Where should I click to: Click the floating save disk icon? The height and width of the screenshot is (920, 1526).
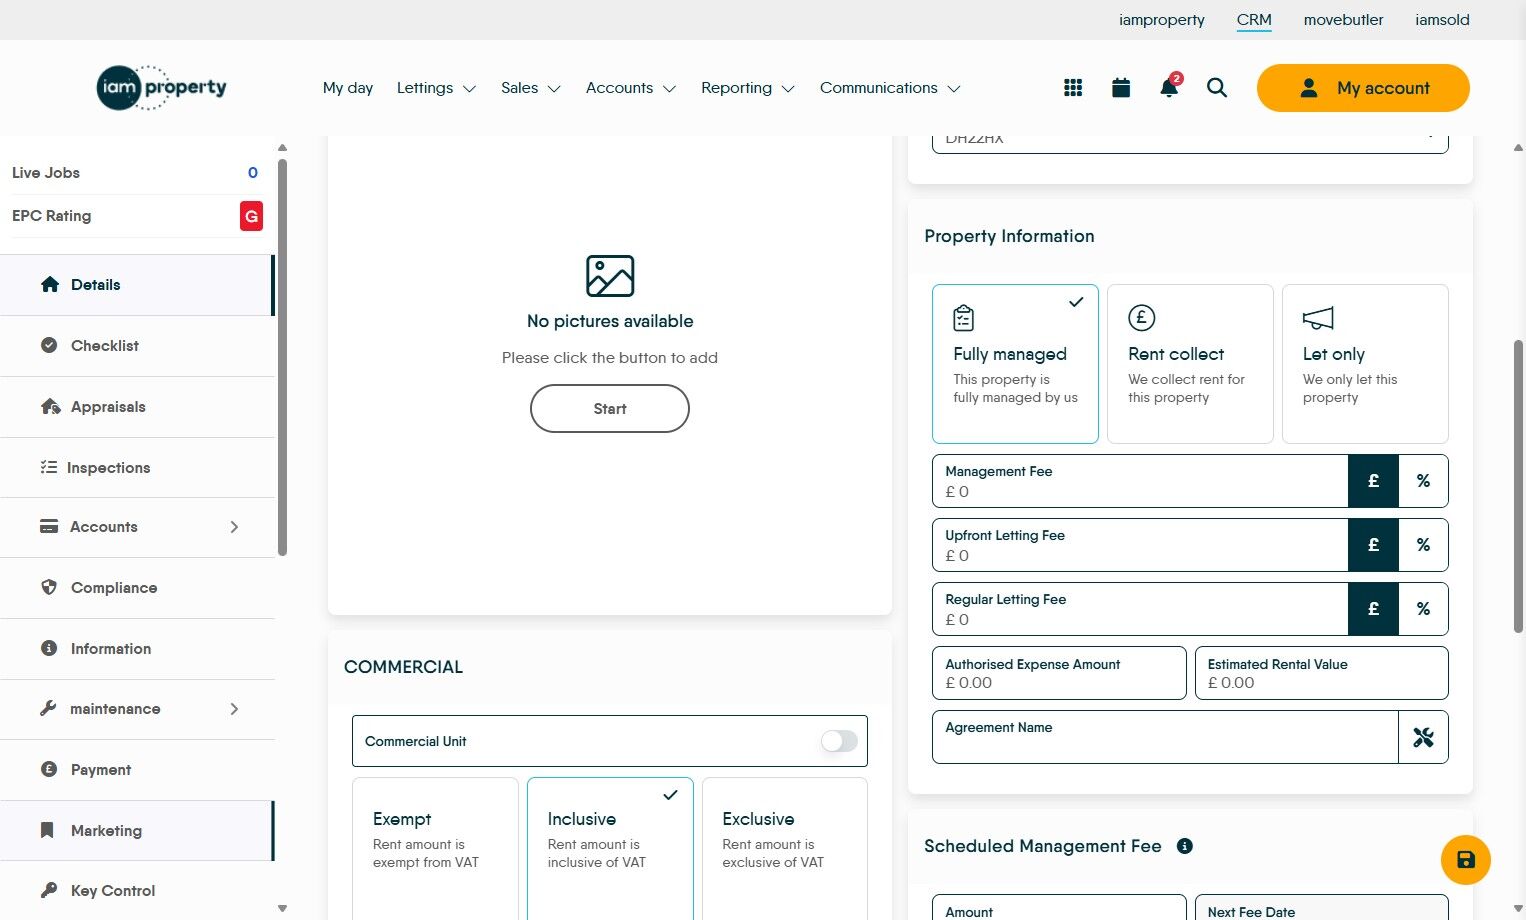1466,860
